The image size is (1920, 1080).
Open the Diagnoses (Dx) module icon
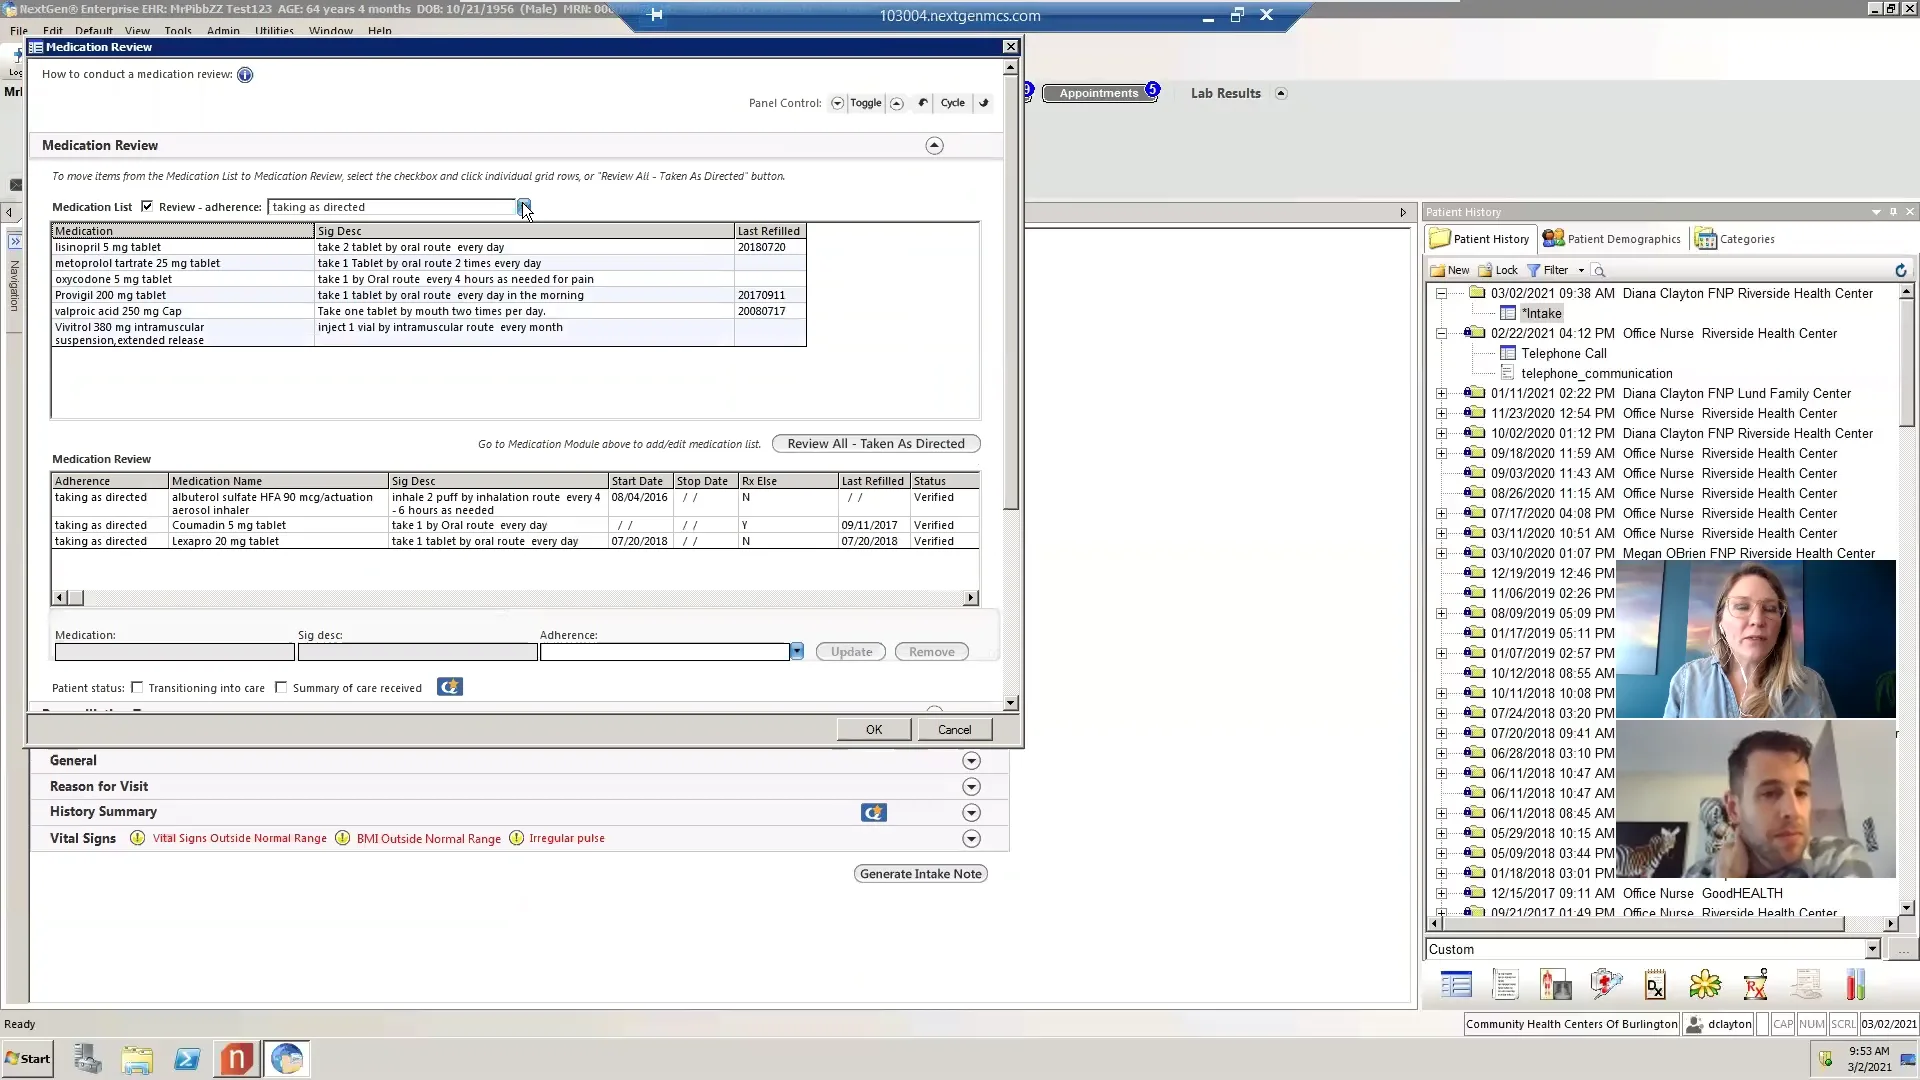coord(1656,985)
